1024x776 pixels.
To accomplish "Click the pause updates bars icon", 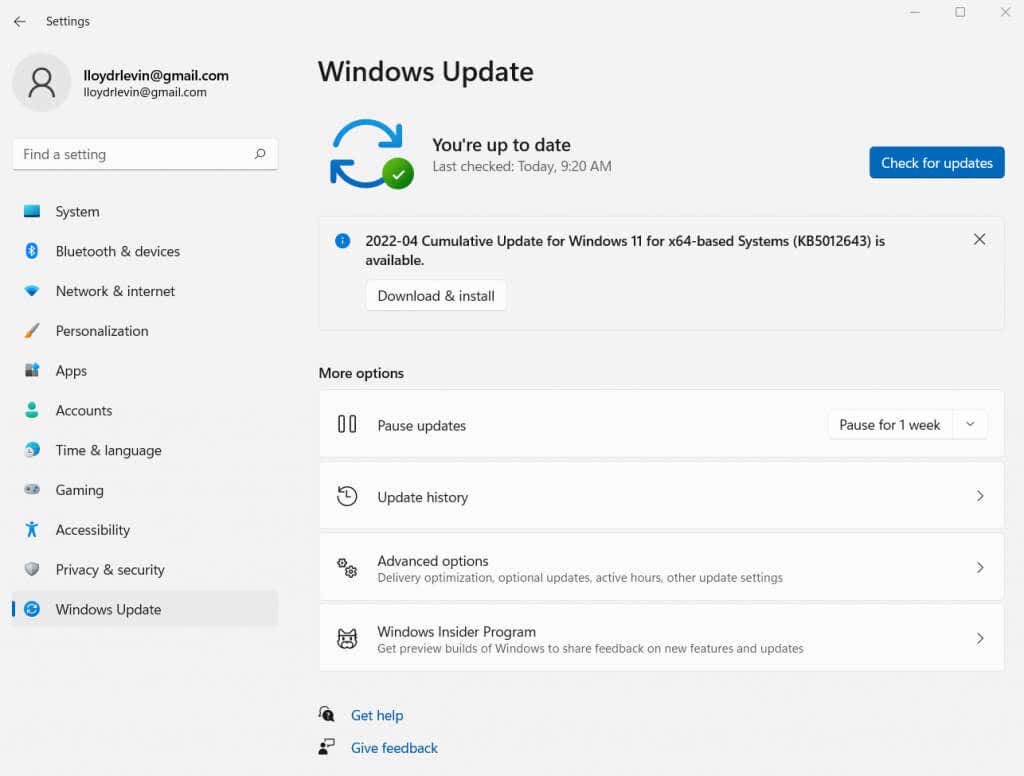I will [347, 425].
